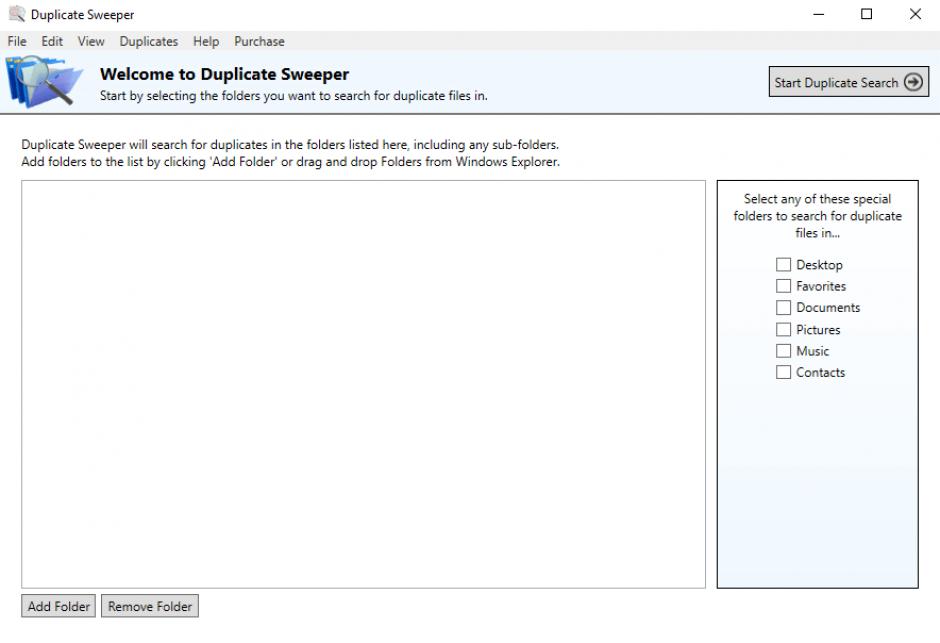This screenshot has height=643, width=940.
Task: Click the 'Select any of these special folders' text
Action: tap(817, 216)
